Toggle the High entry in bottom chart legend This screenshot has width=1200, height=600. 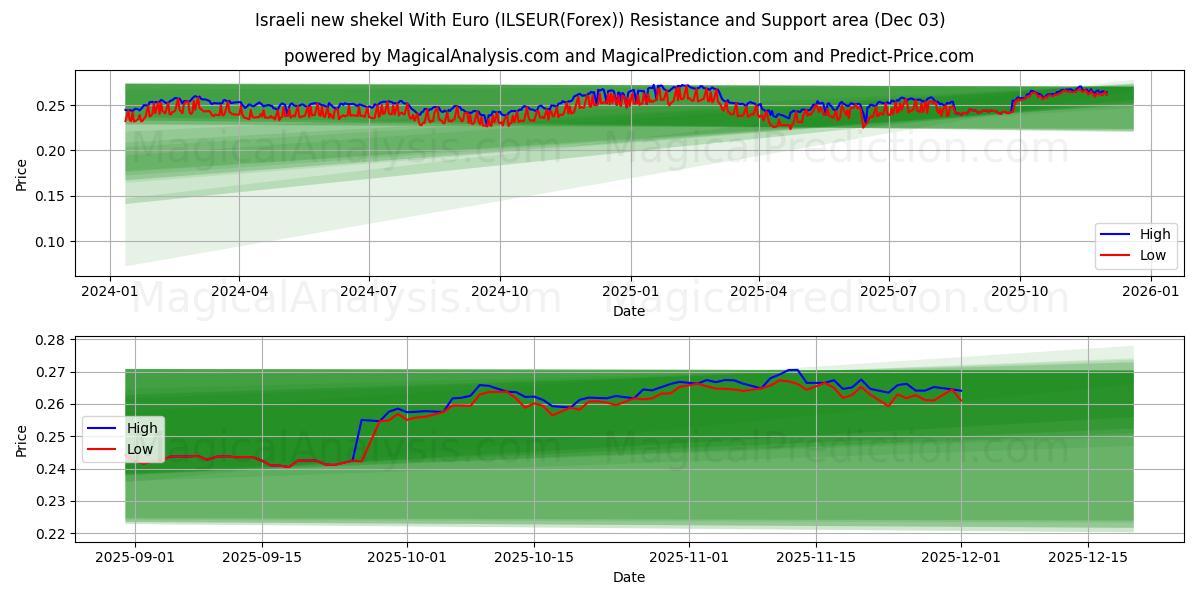pos(145,427)
